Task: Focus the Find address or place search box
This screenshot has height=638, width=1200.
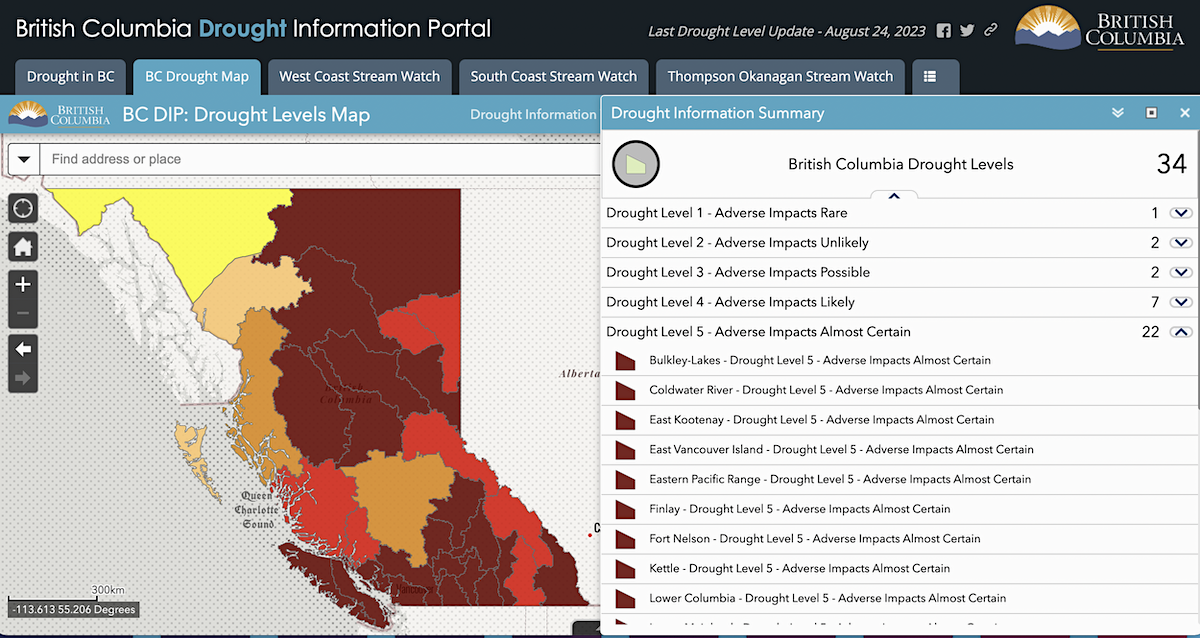Action: (320, 159)
